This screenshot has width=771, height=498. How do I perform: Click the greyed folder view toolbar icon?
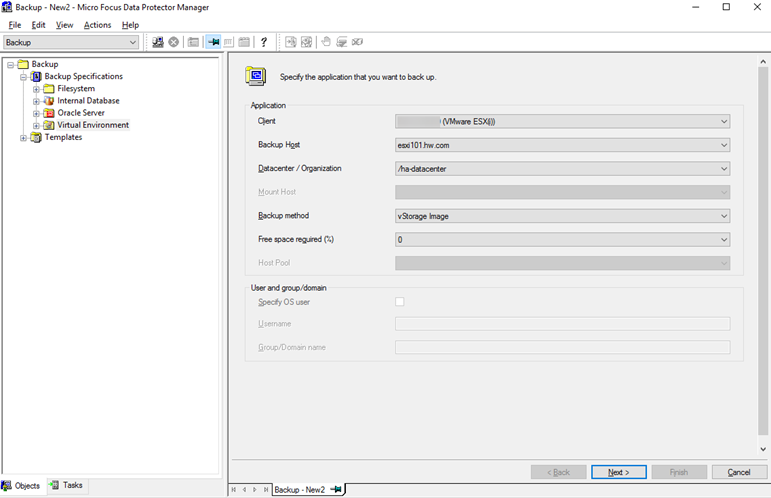click(193, 42)
